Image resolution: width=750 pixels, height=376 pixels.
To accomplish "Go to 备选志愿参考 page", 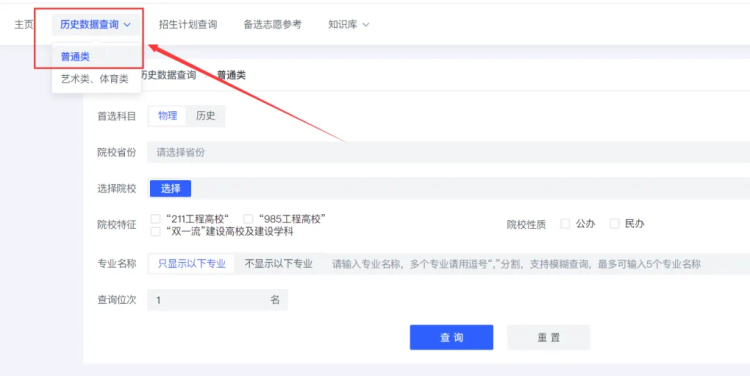I will pos(273,24).
